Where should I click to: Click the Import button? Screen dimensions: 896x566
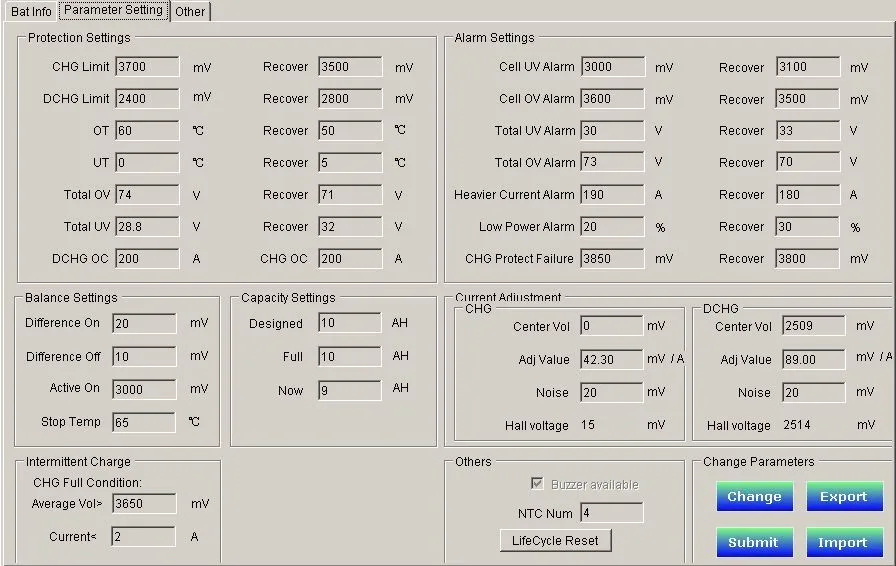(x=844, y=542)
